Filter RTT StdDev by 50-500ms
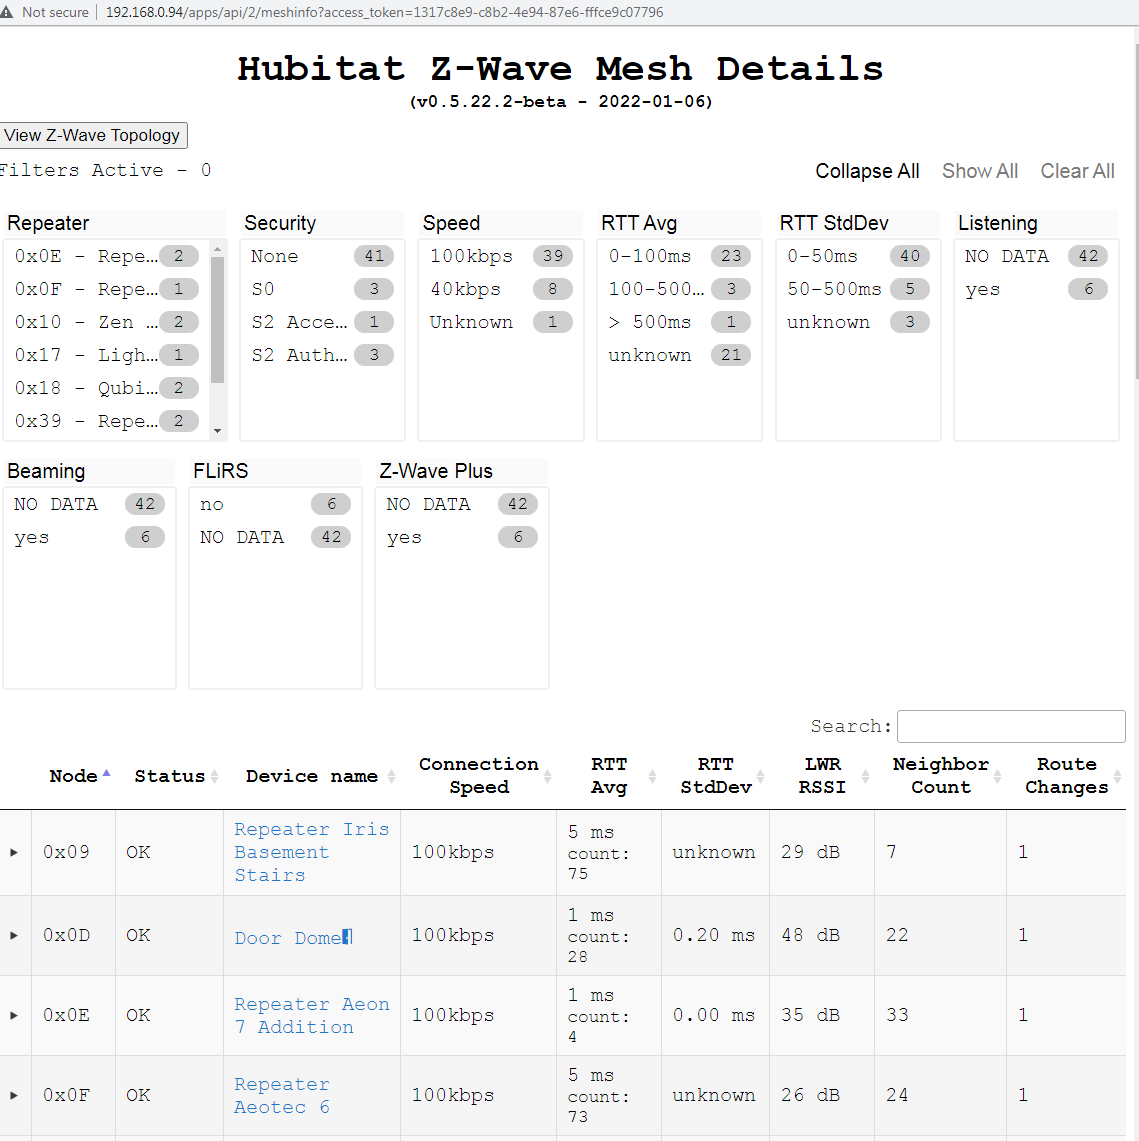The width and height of the screenshot is (1139, 1141). coord(858,289)
